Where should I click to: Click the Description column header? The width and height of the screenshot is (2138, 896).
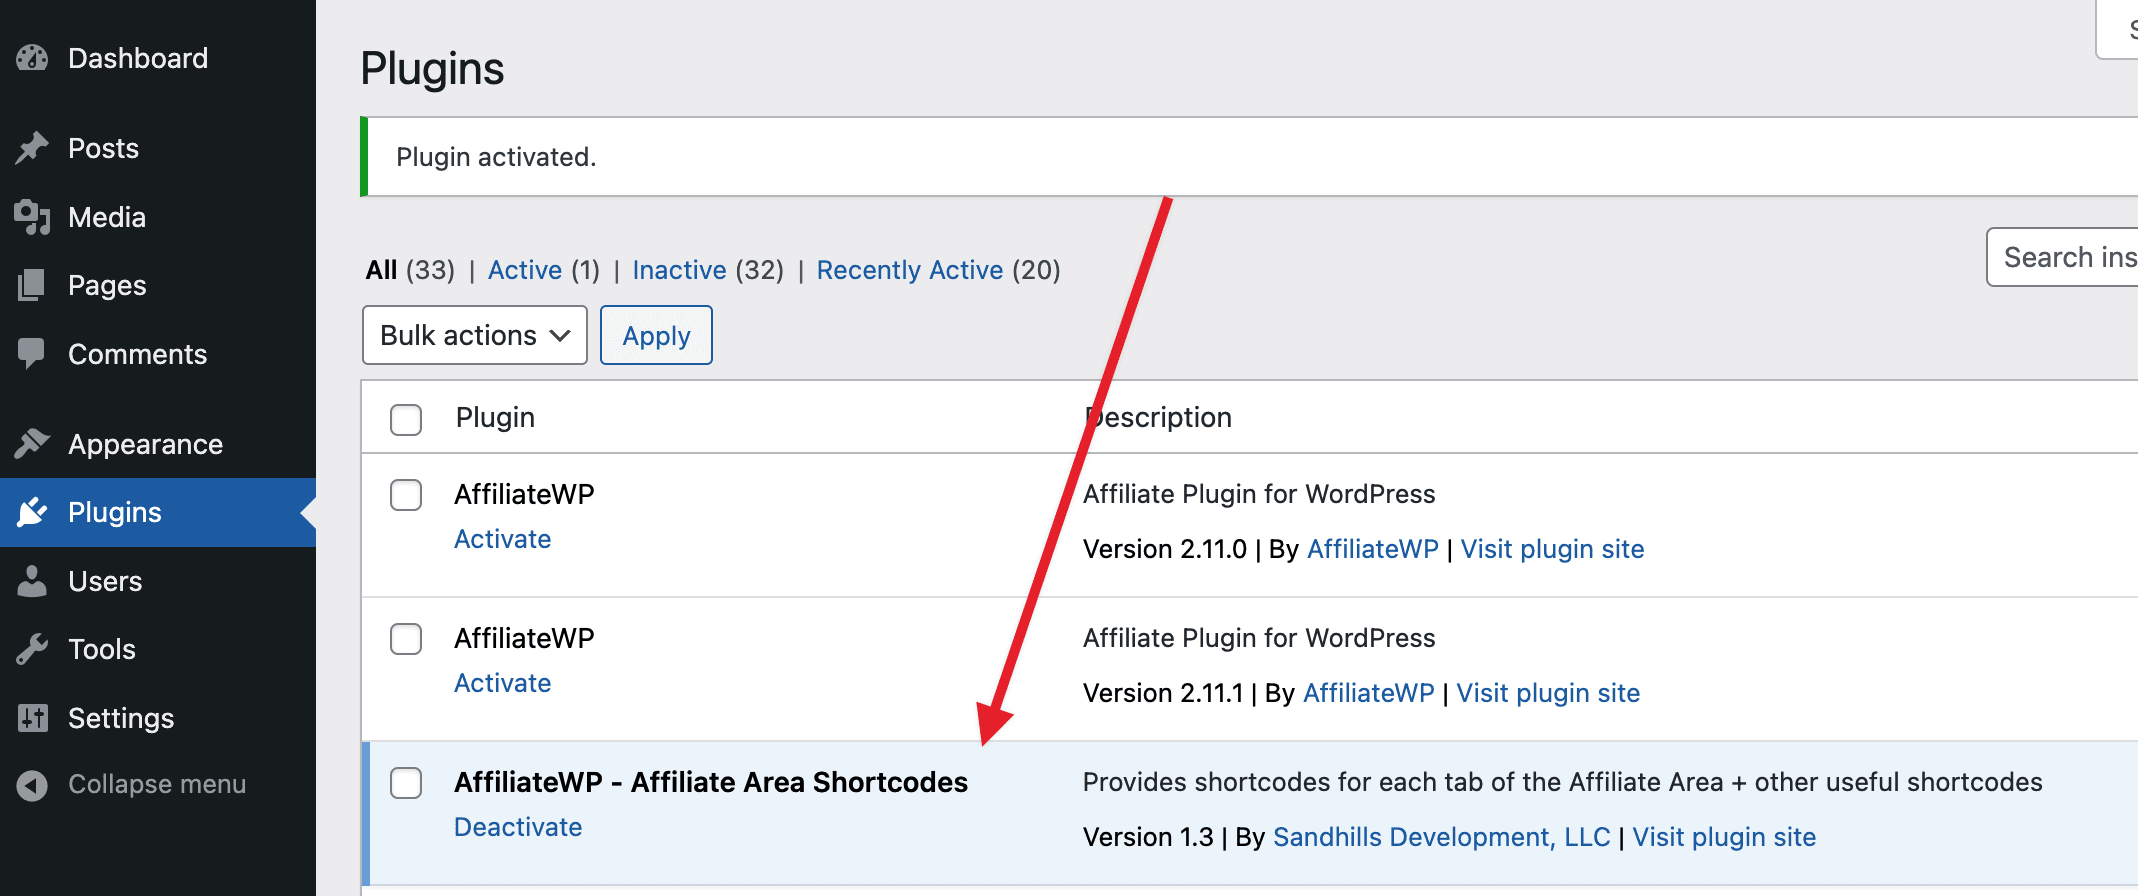click(x=1158, y=417)
